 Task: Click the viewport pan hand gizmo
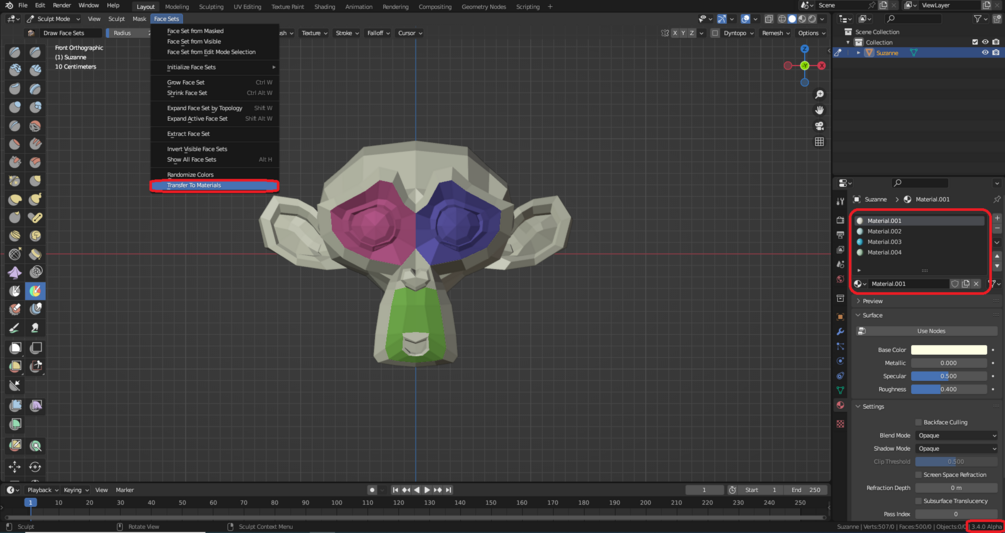coord(819,110)
